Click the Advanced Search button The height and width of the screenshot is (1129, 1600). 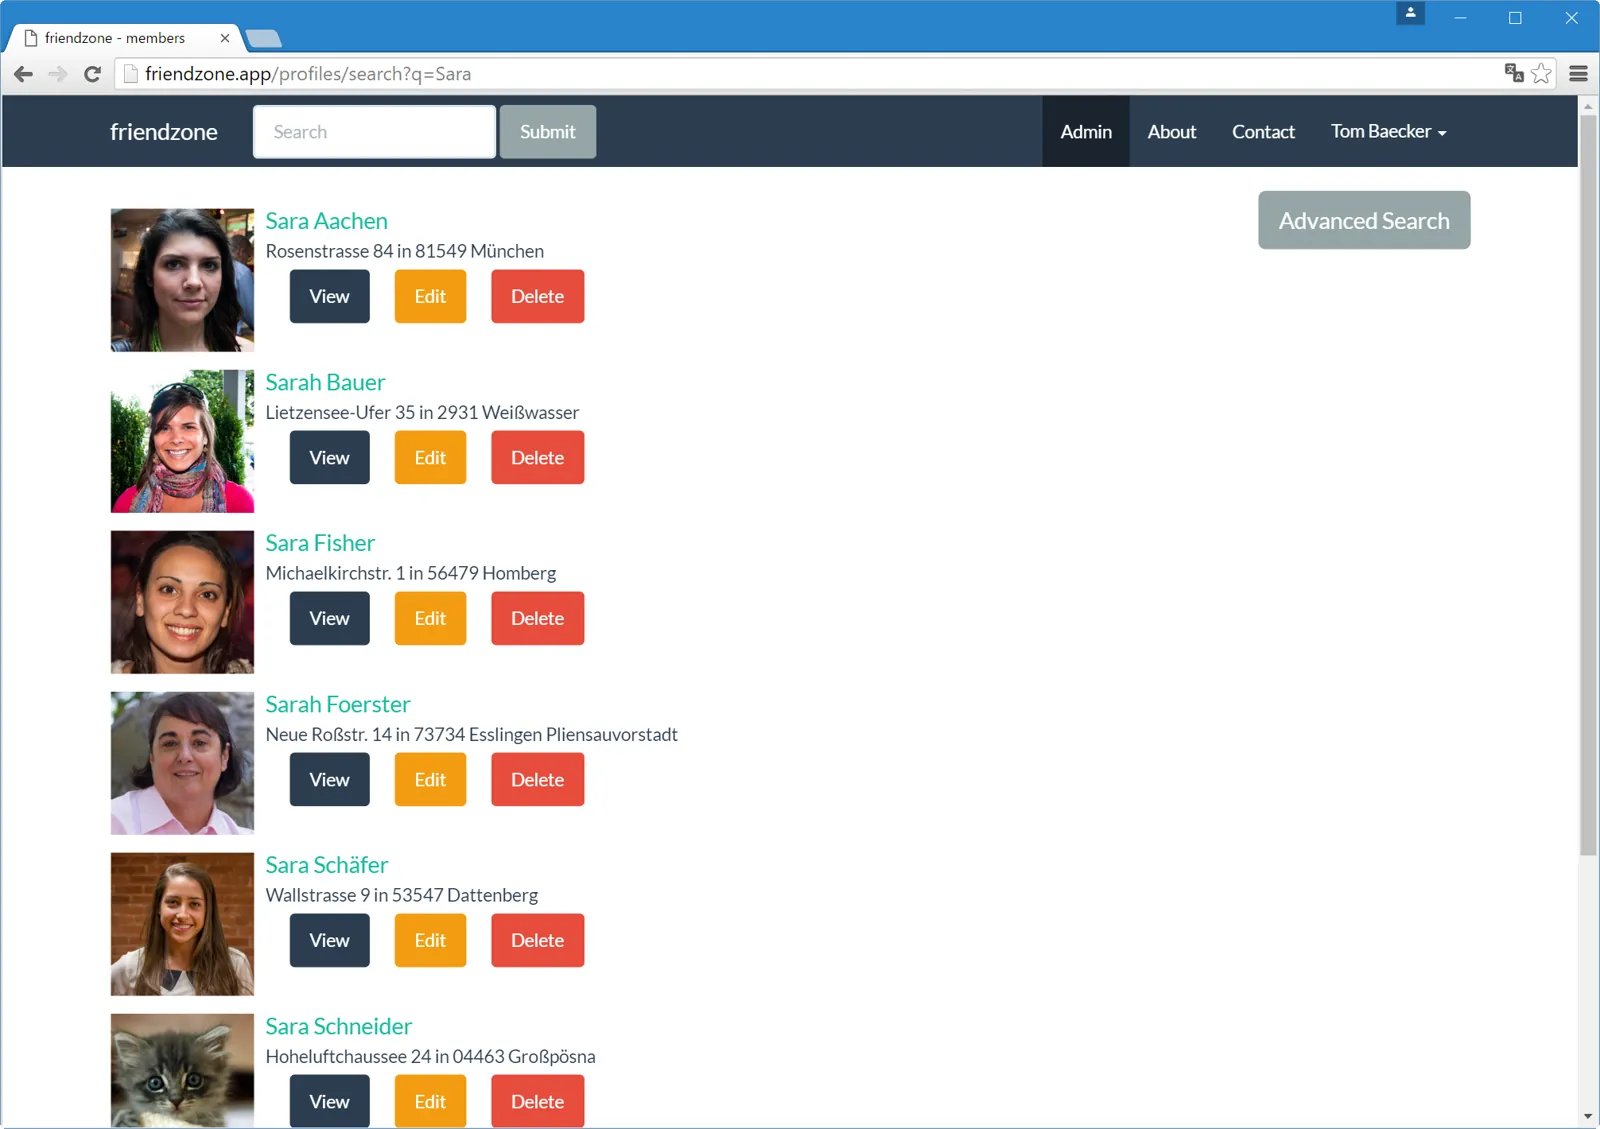(x=1364, y=220)
